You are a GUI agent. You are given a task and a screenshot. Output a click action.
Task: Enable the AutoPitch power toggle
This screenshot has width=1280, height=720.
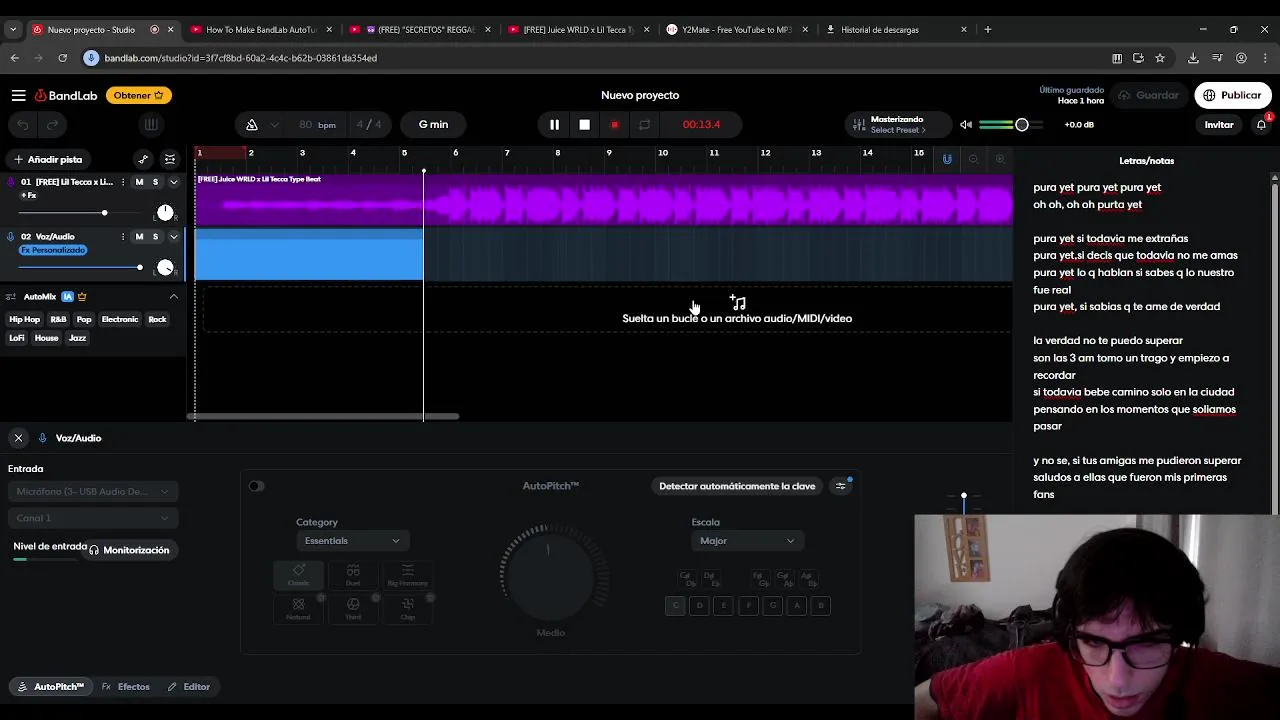256,486
